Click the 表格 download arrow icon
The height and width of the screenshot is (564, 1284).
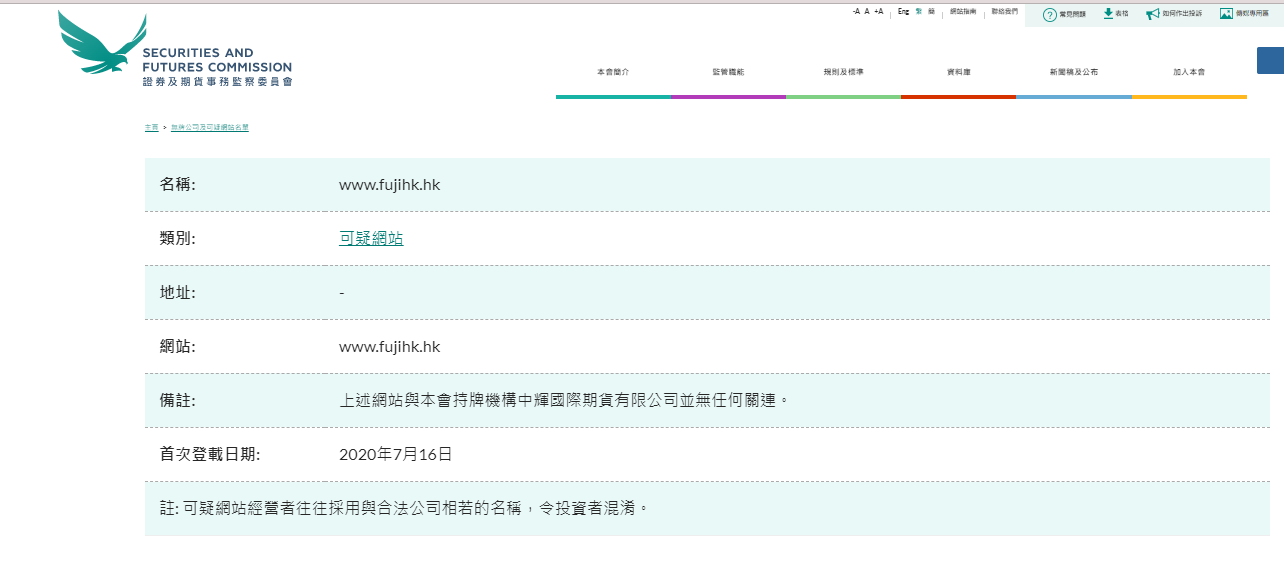coord(1108,13)
